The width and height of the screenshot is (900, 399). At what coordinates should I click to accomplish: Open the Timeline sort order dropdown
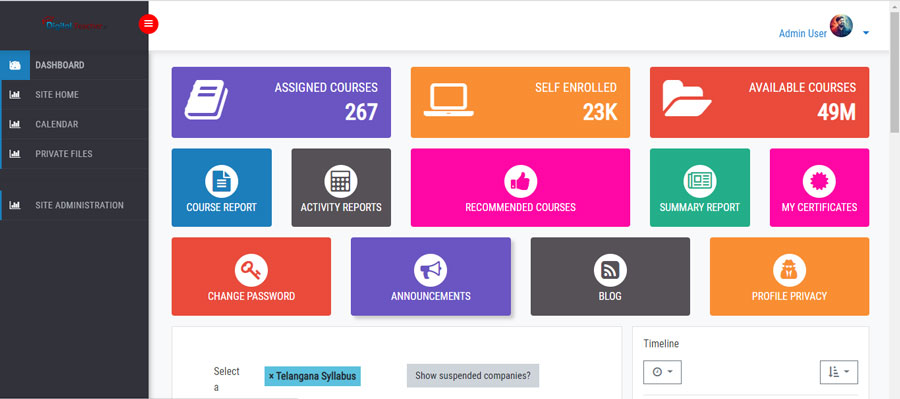click(x=839, y=372)
